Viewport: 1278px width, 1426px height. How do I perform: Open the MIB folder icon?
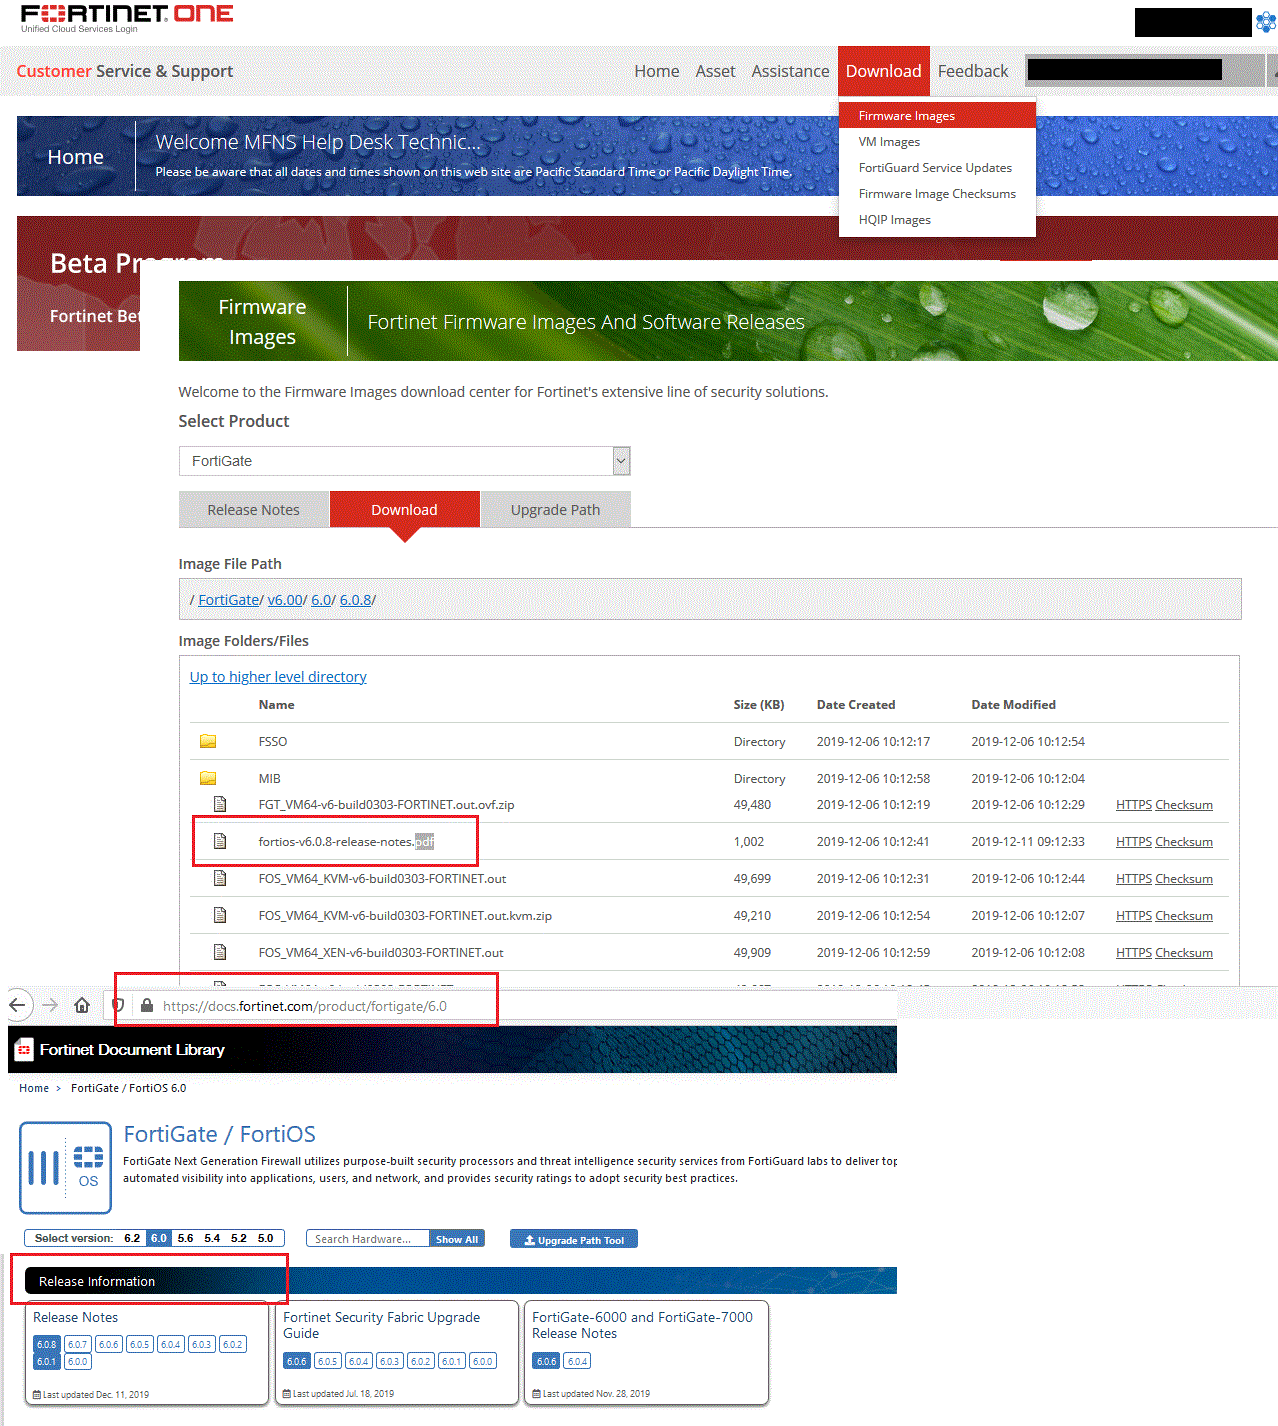208,778
